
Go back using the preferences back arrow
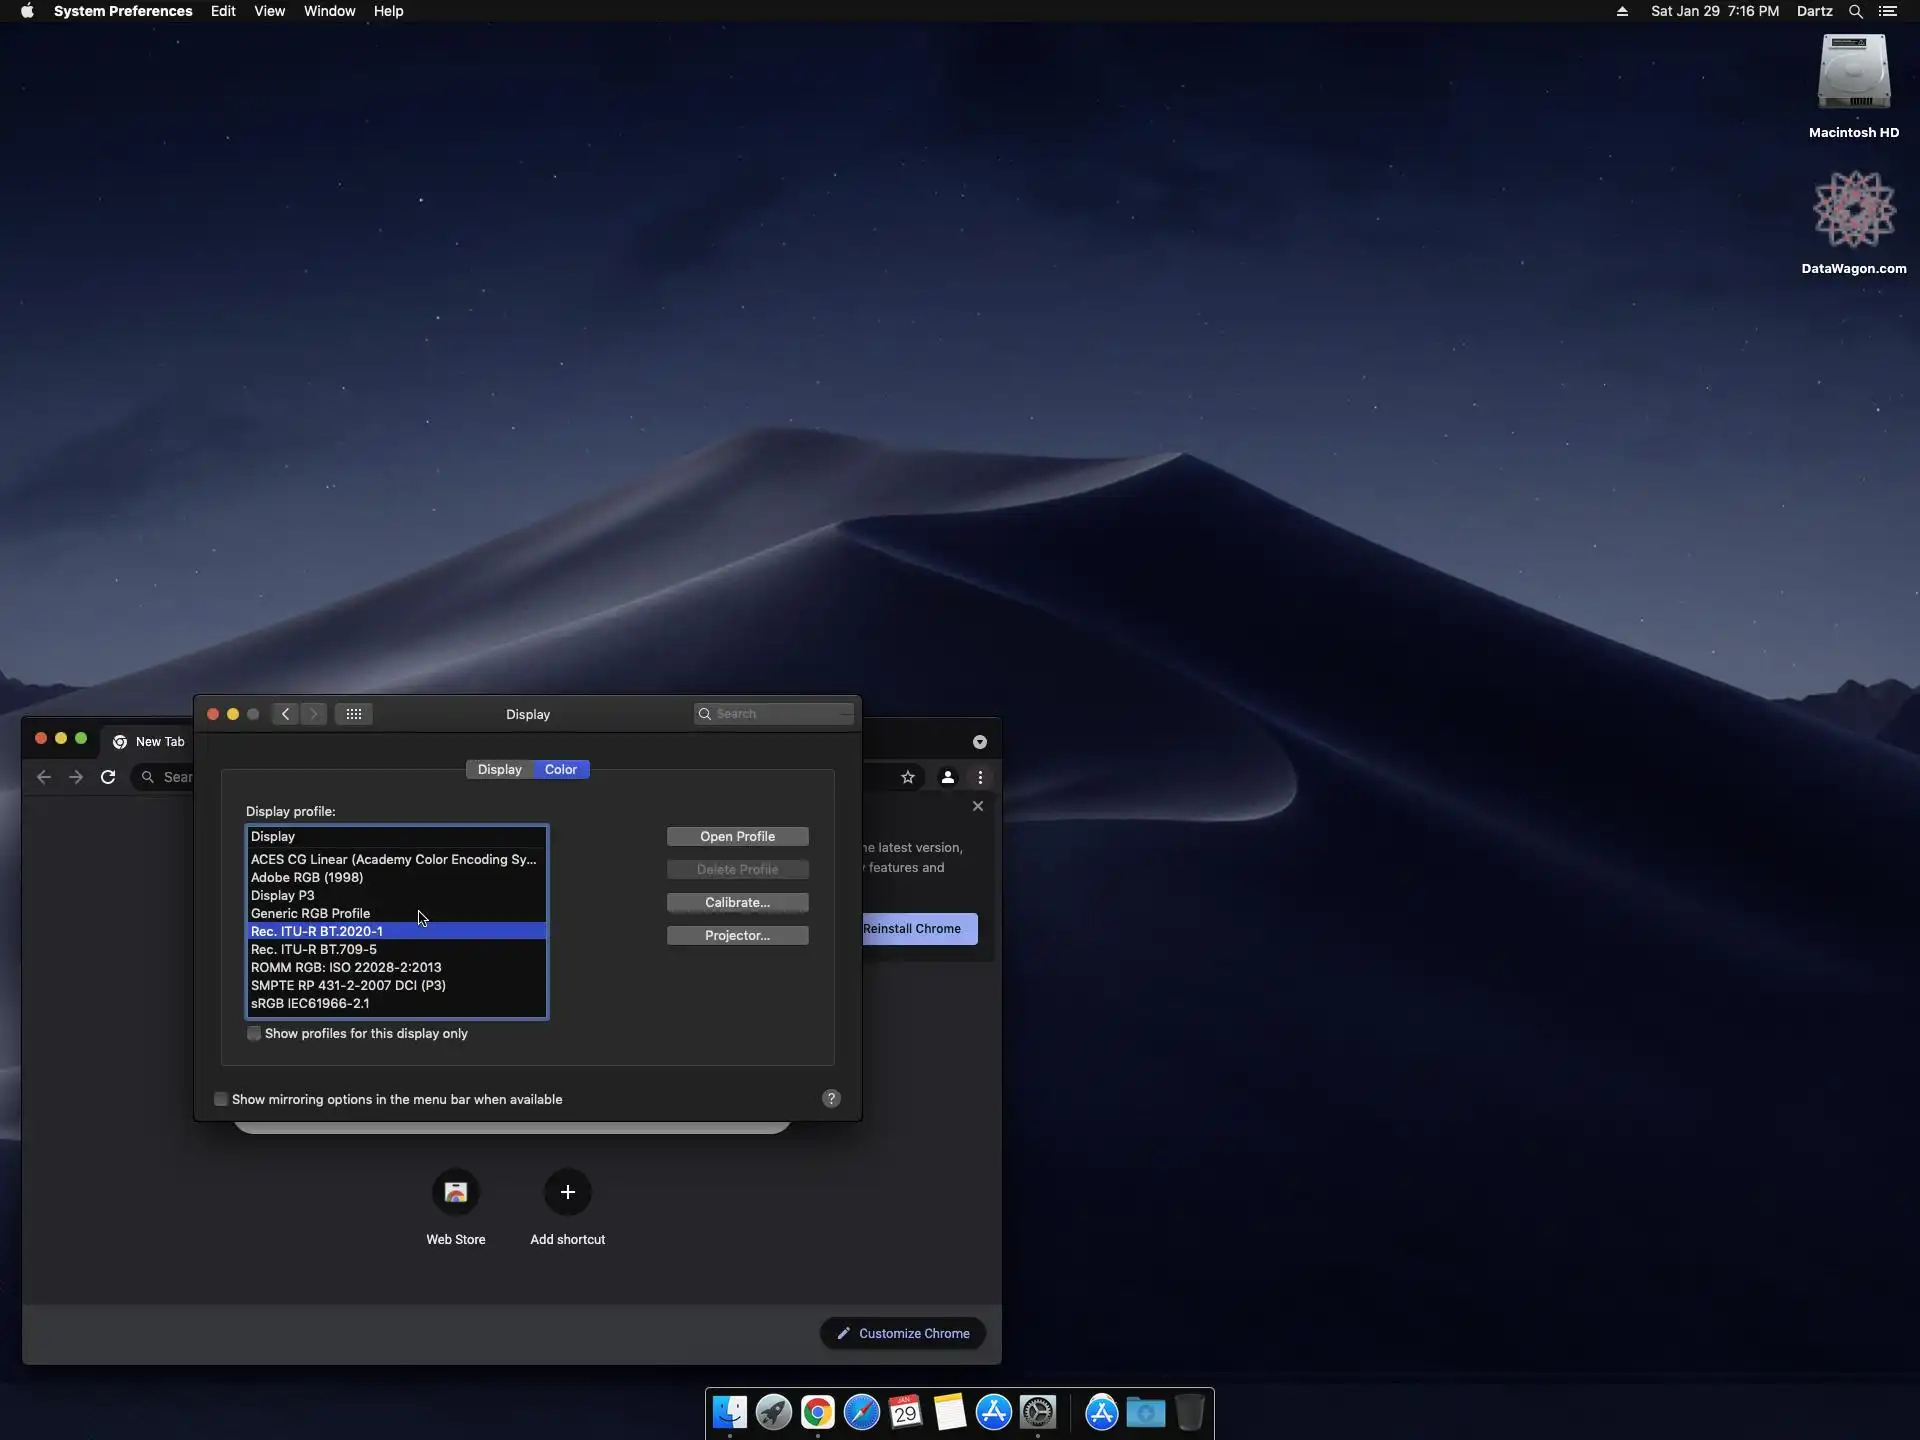coord(286,714)
